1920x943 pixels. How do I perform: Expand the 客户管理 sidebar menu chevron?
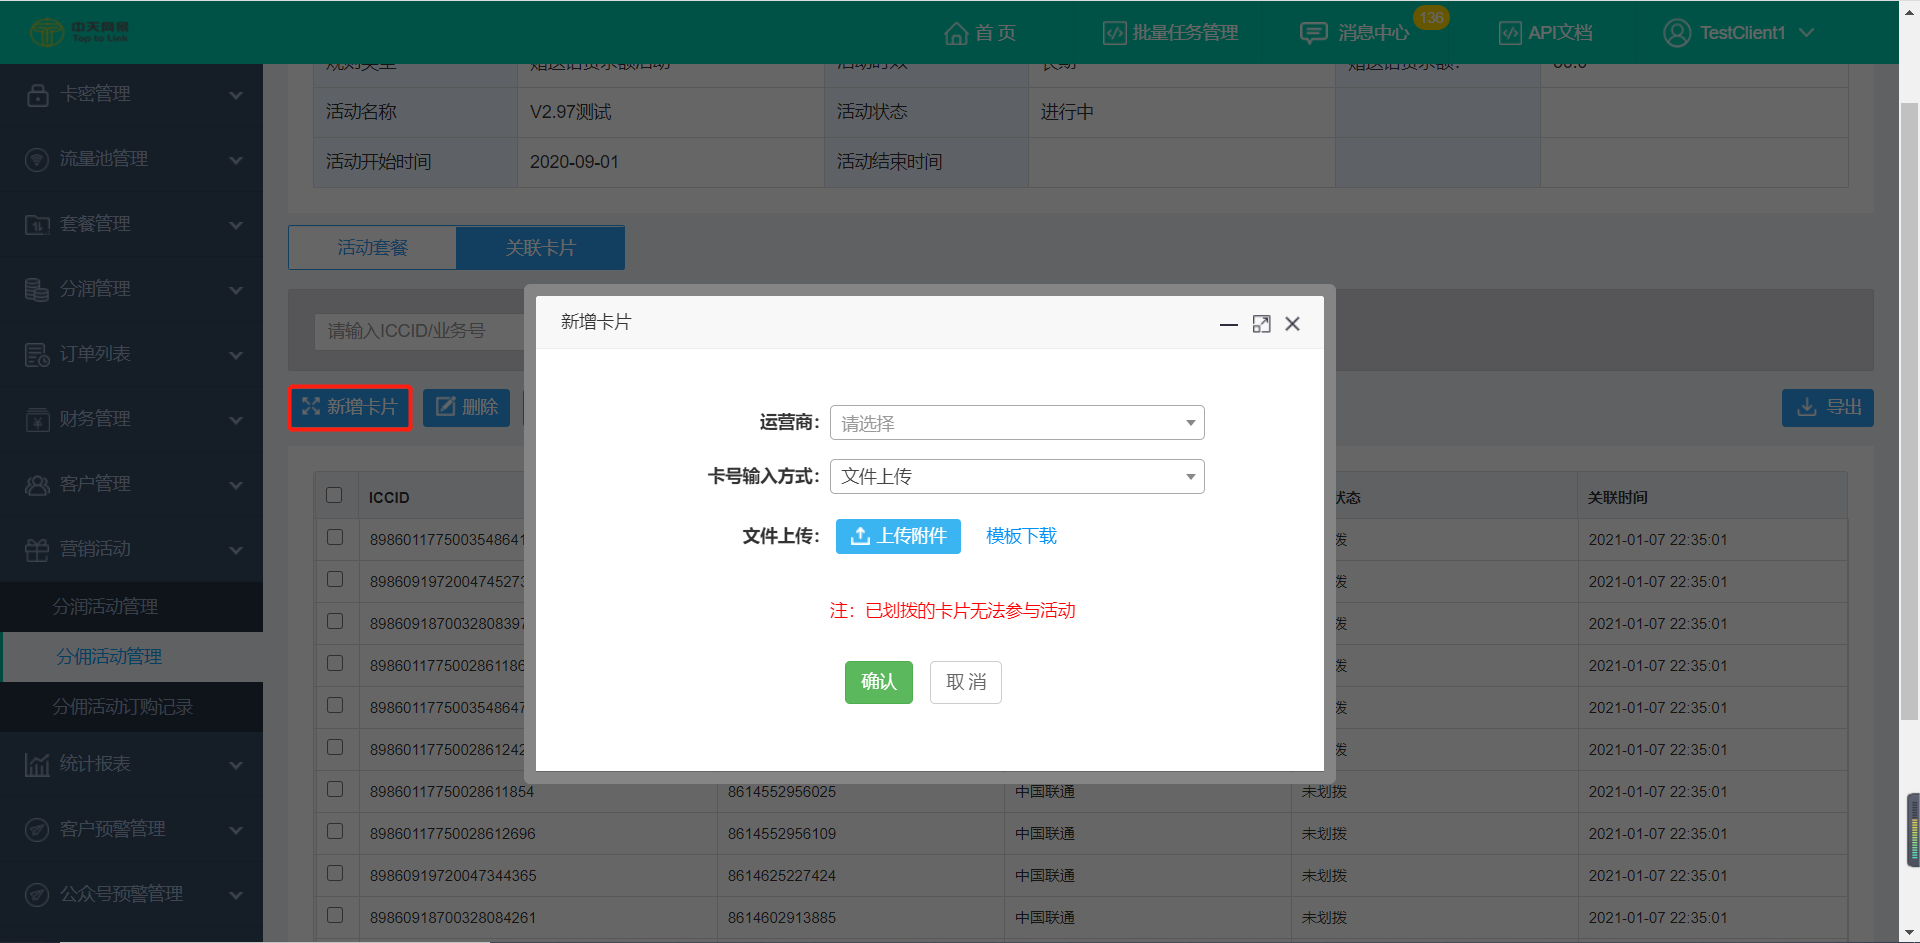236,486
